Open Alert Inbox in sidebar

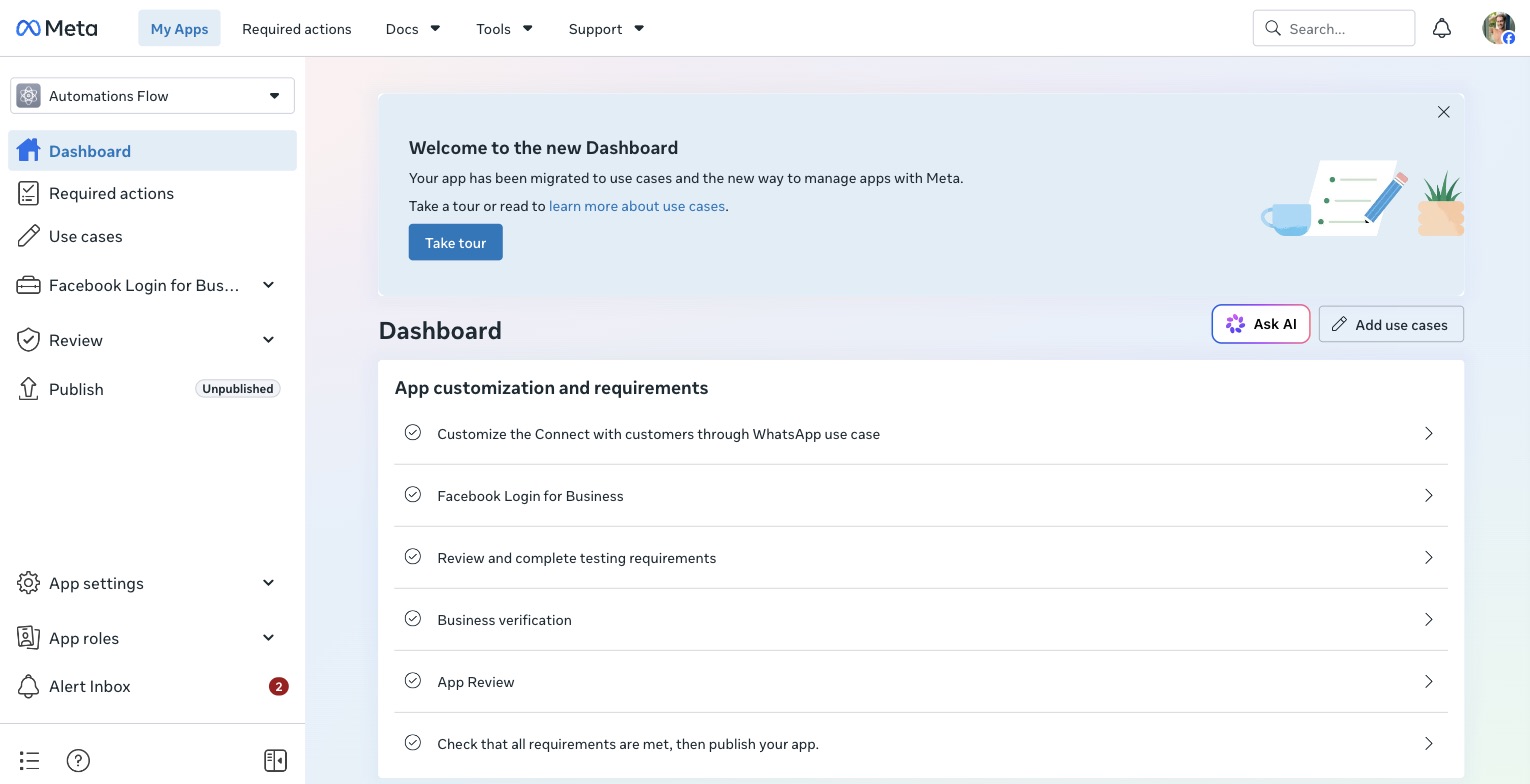click(x=152, y=686)
